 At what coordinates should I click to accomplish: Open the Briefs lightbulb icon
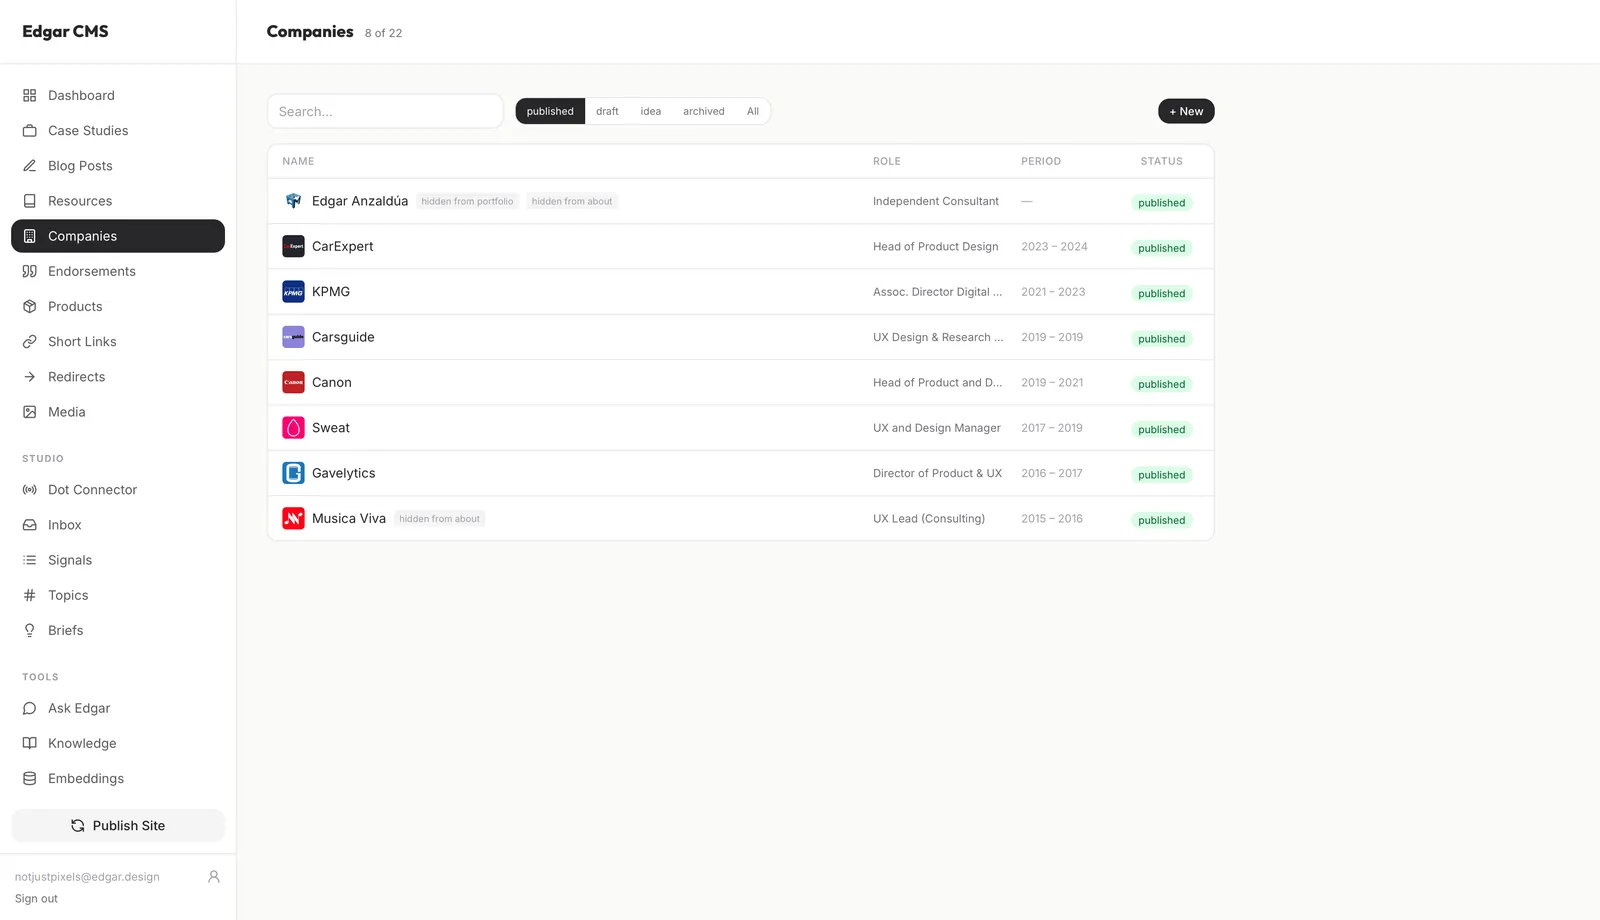coord(30,630)
